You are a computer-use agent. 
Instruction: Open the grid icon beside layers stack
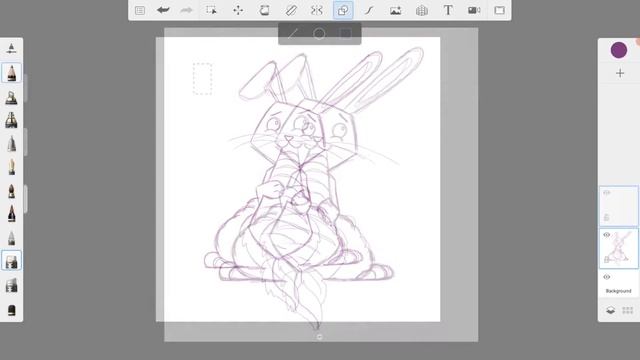(x=627, y=311)
